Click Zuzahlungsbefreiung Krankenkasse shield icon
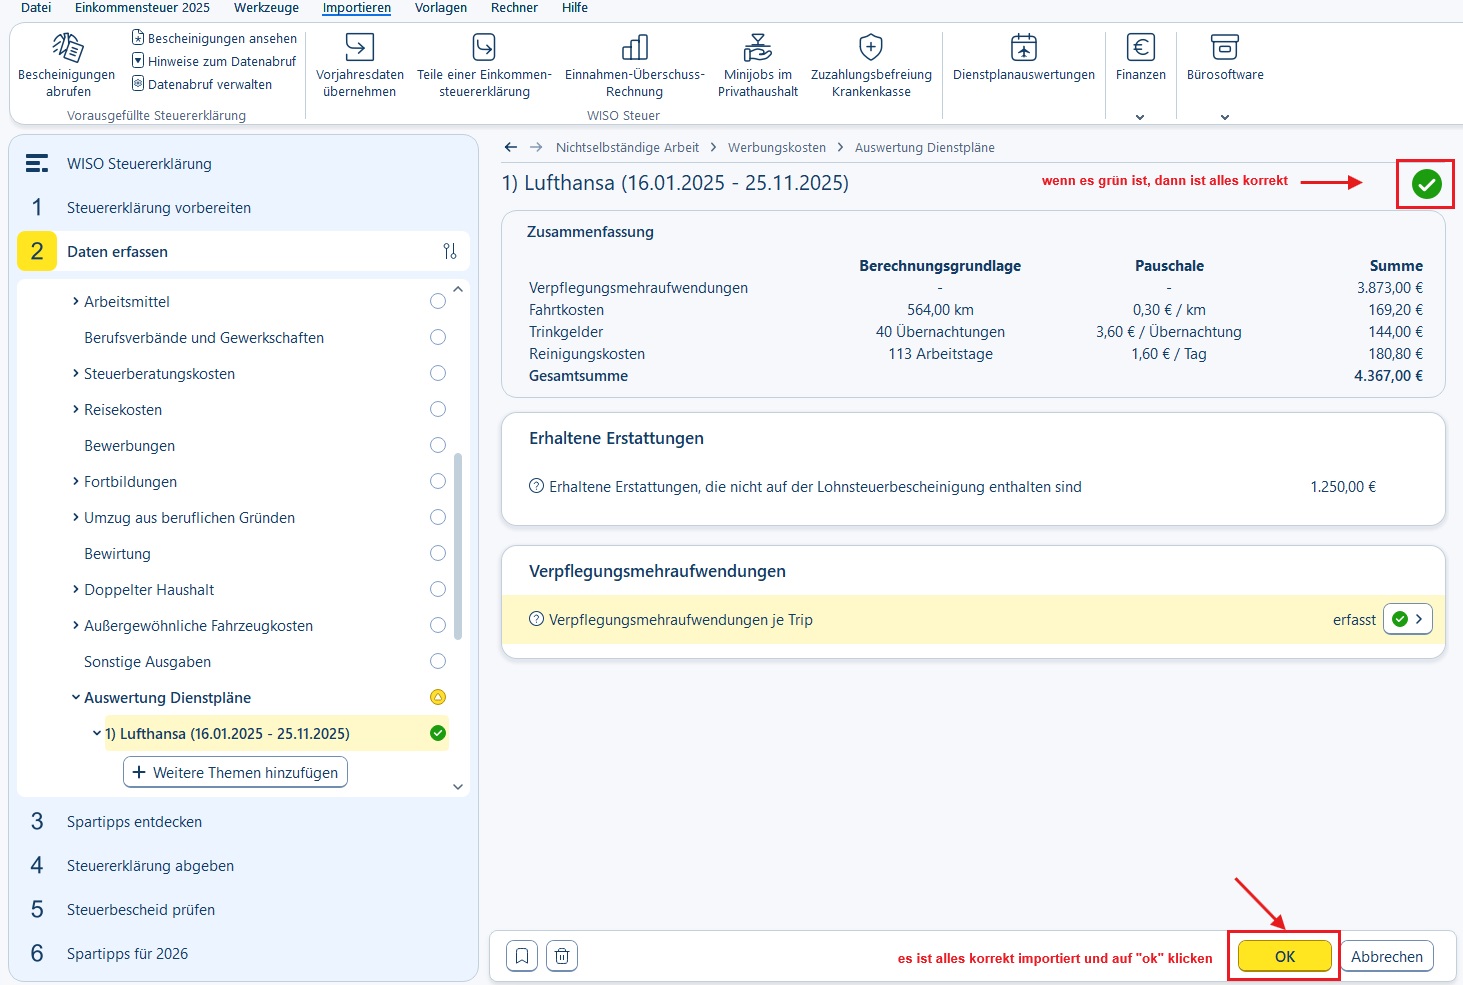Image resolution: width=1463 pixels, height=985 pixels. 871,47
